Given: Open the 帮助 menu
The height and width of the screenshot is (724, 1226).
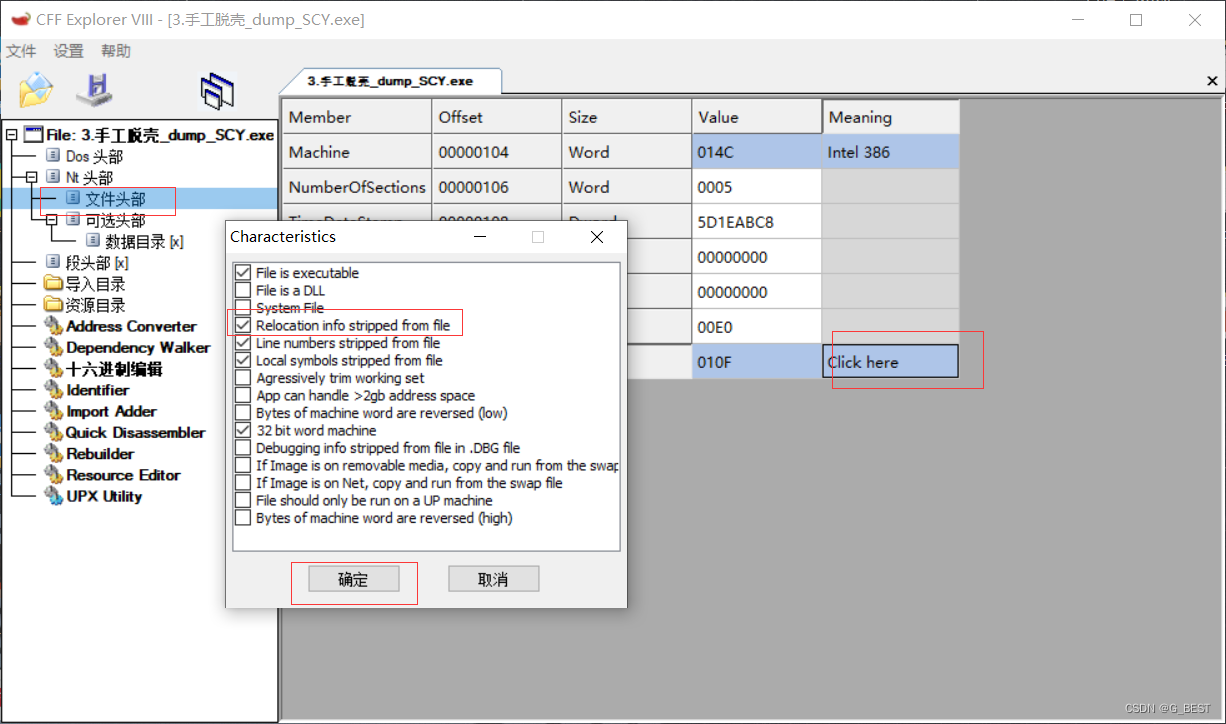Looking at the screenshot, I should pos(116,51).
